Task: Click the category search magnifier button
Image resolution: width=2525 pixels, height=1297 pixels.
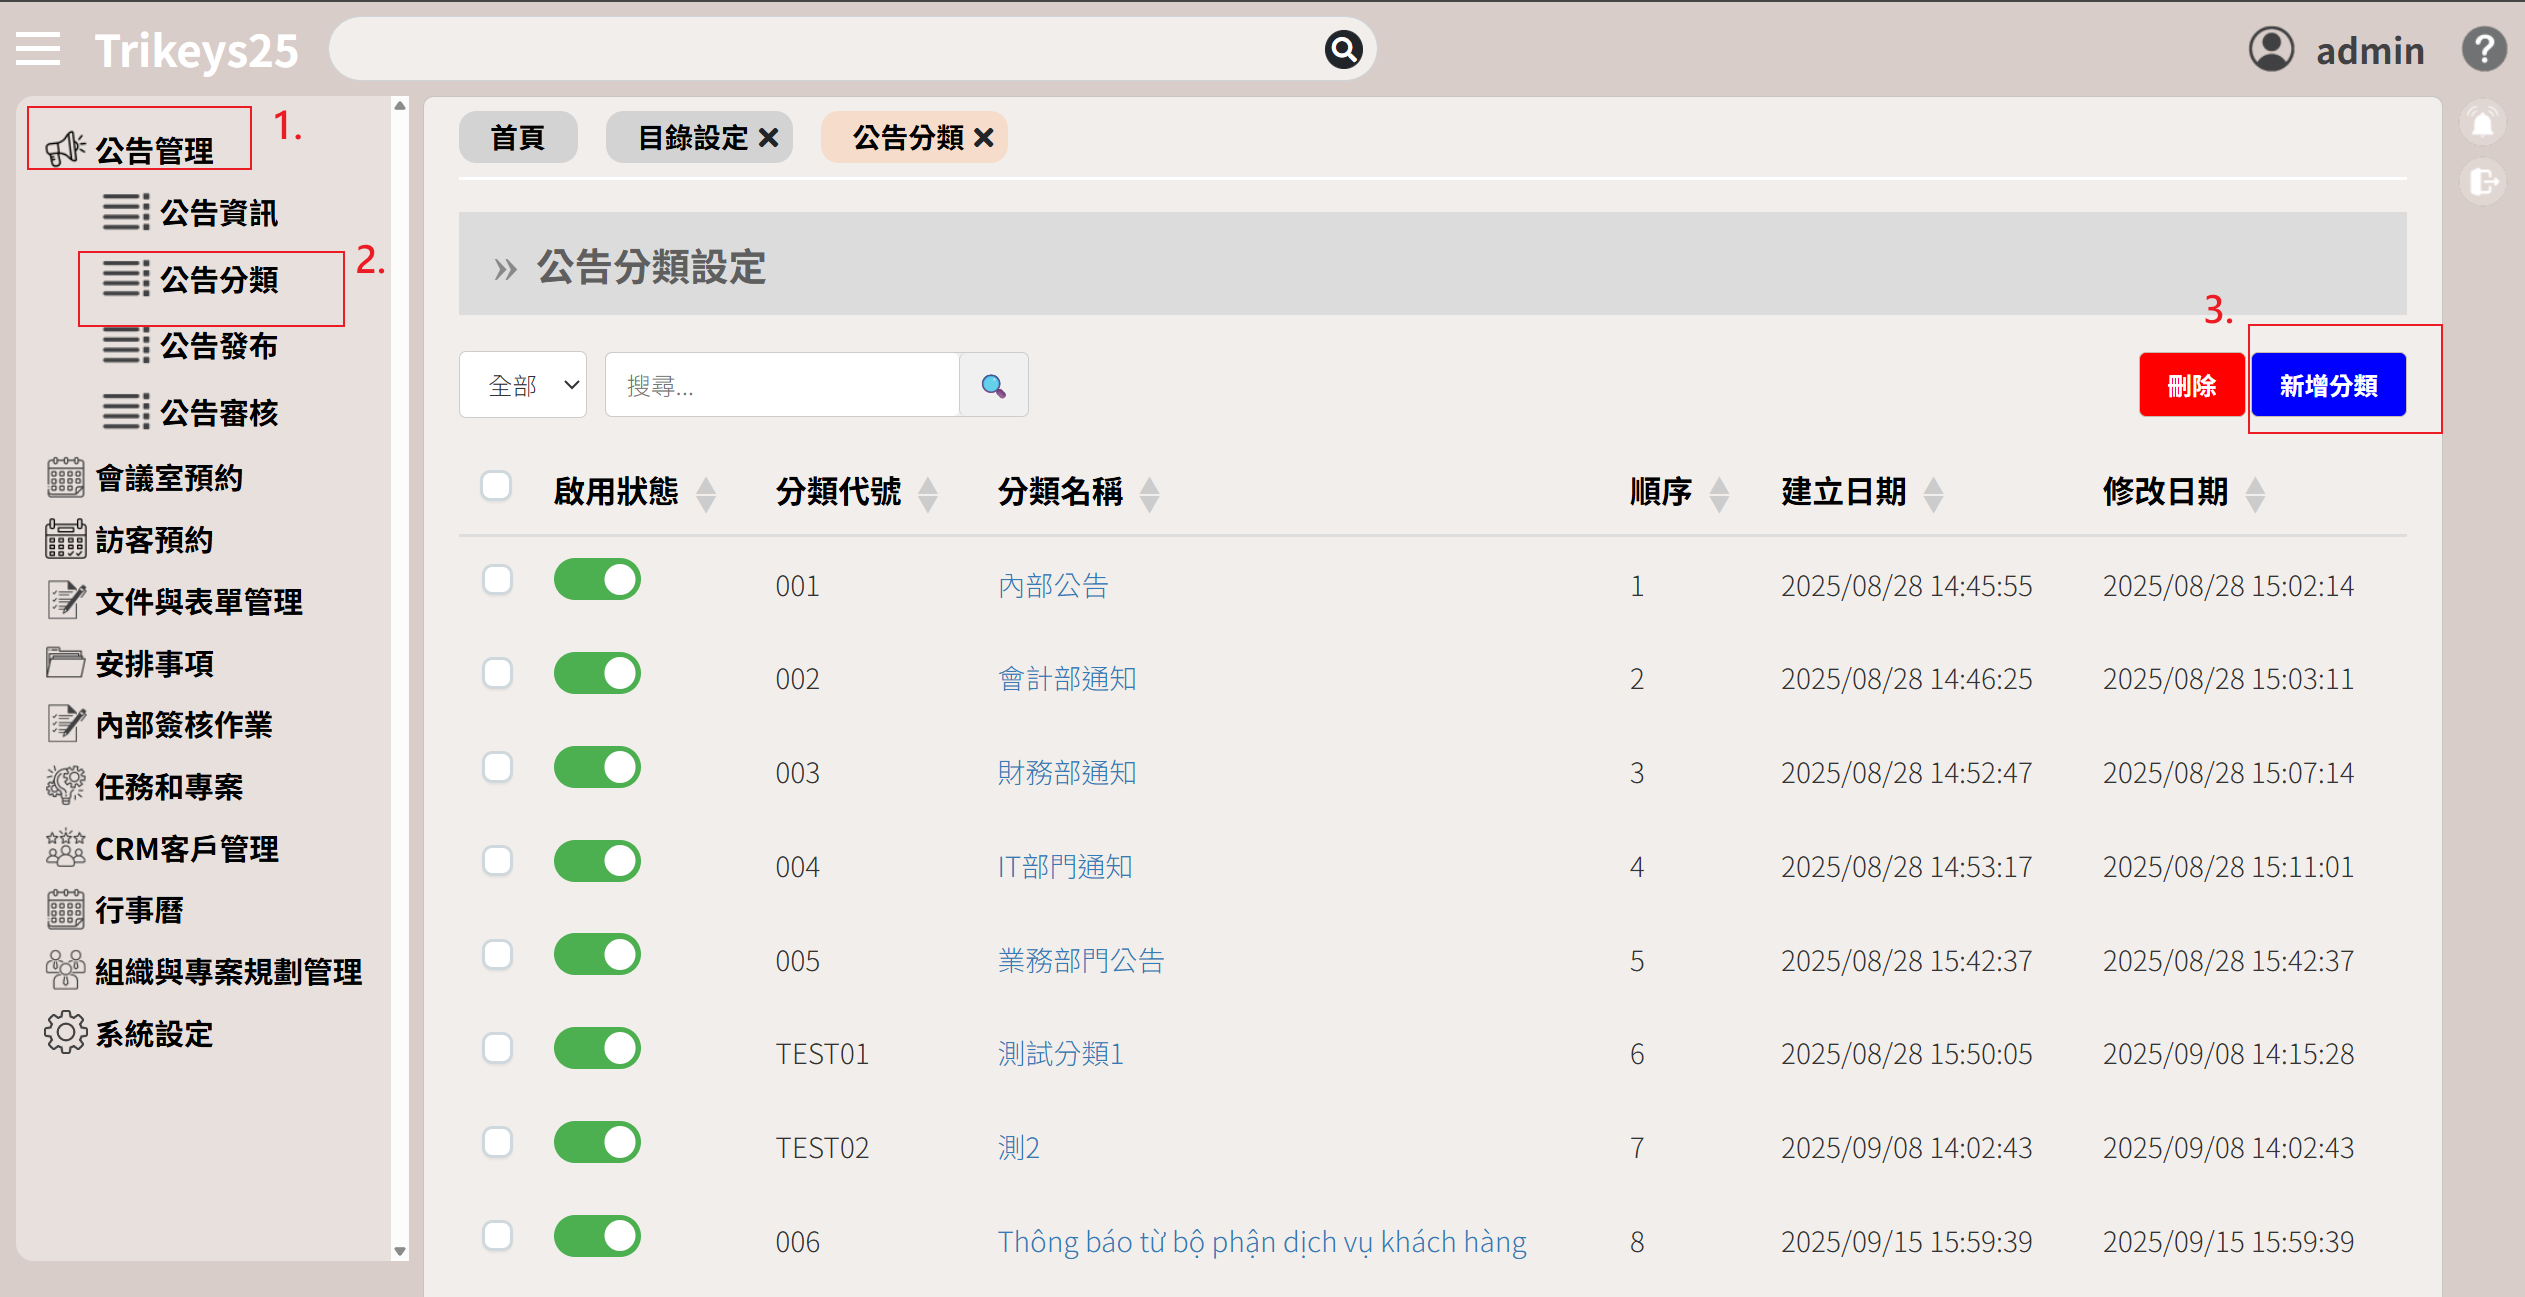Action: 993,385
